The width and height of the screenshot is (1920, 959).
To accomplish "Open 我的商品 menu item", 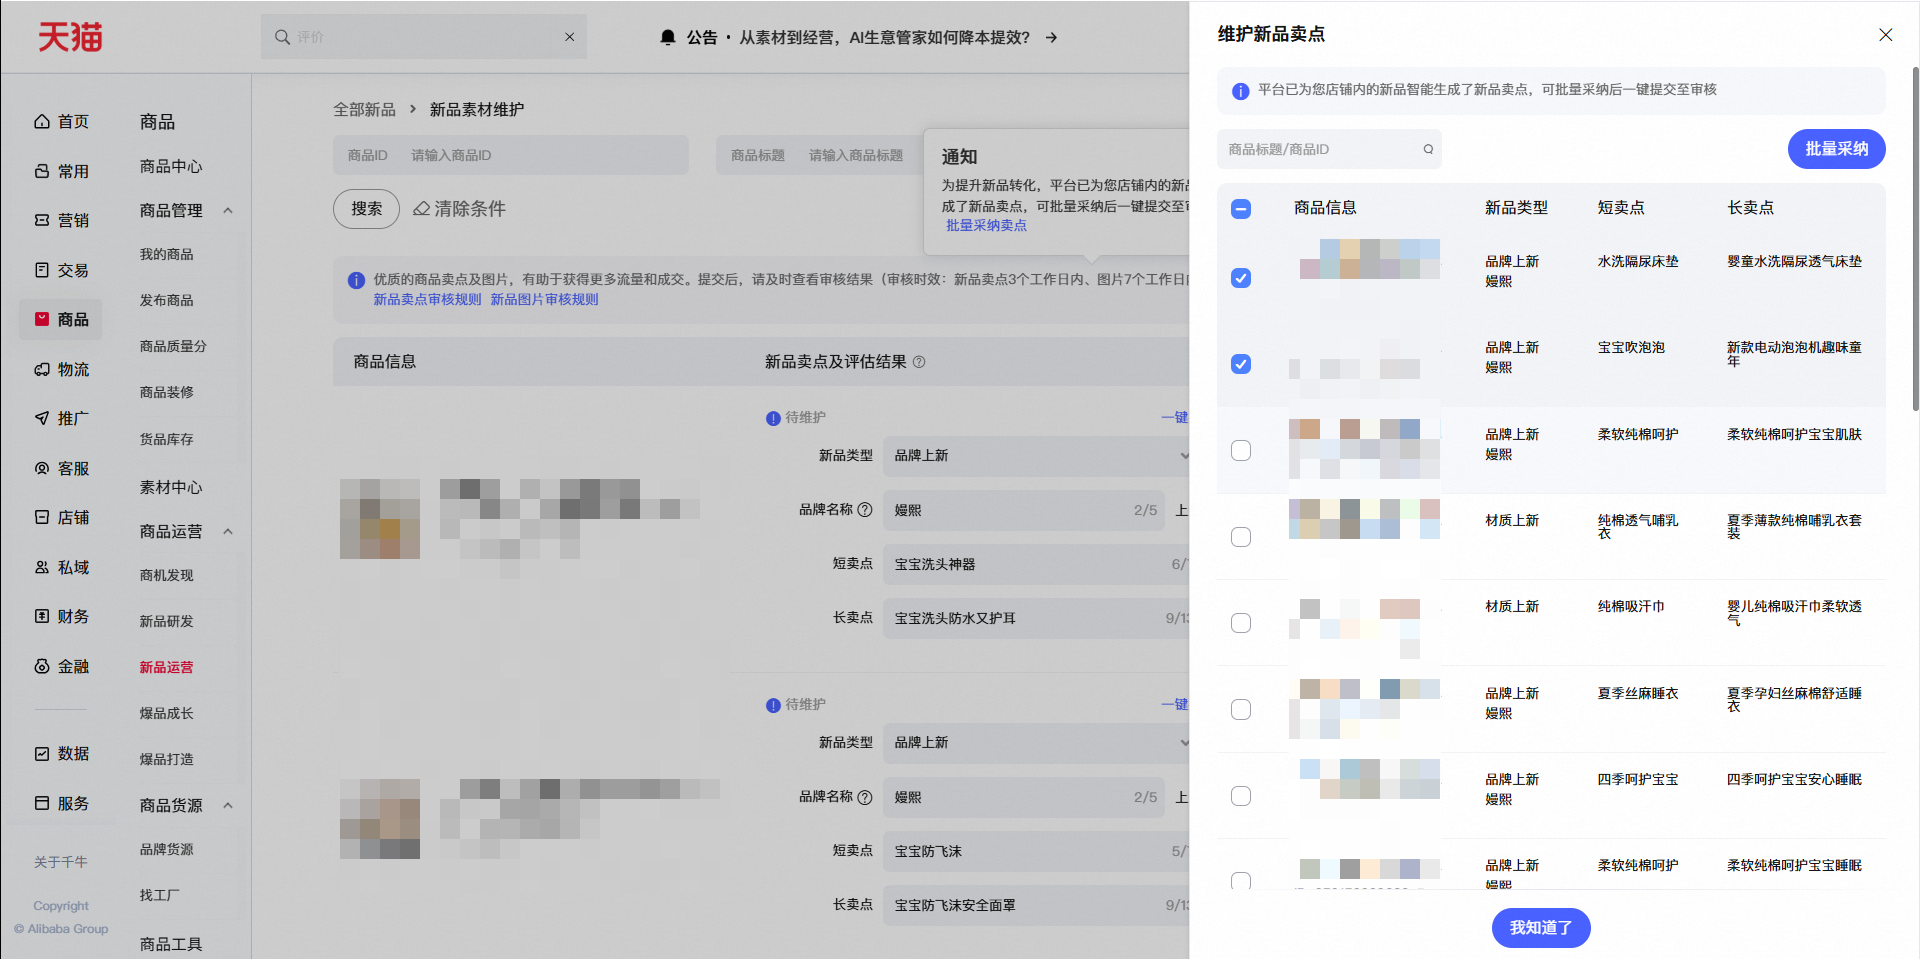I will 167,255.
